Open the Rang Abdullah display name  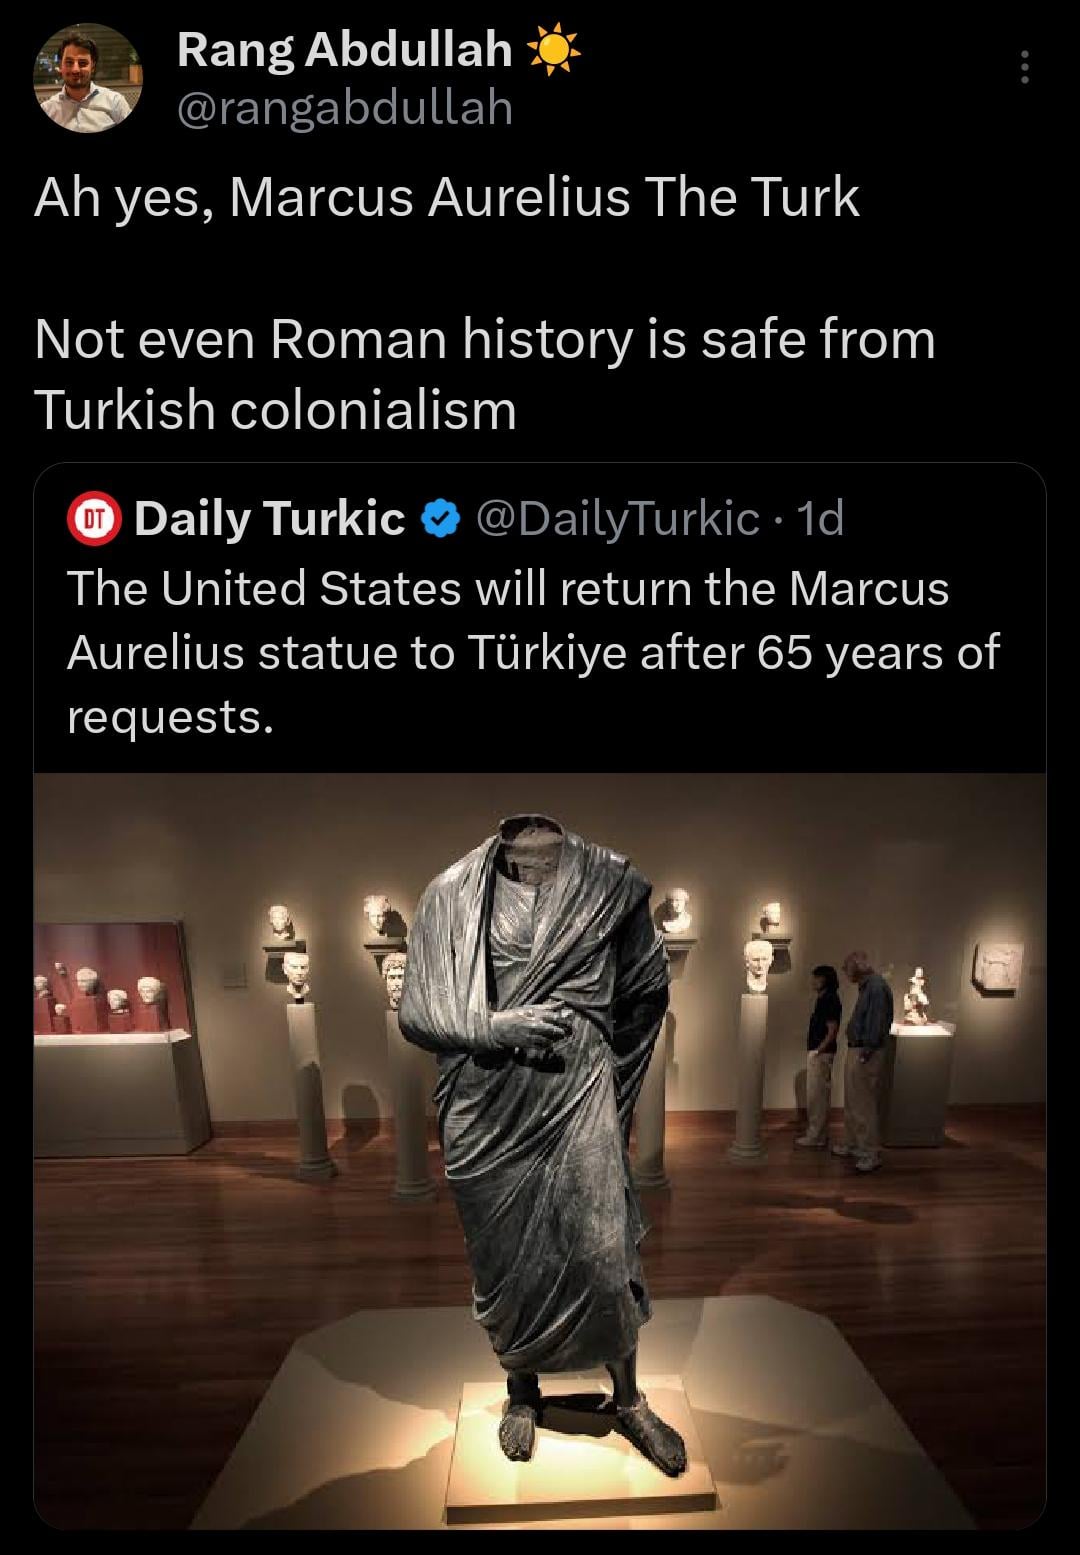pos(344,50)
